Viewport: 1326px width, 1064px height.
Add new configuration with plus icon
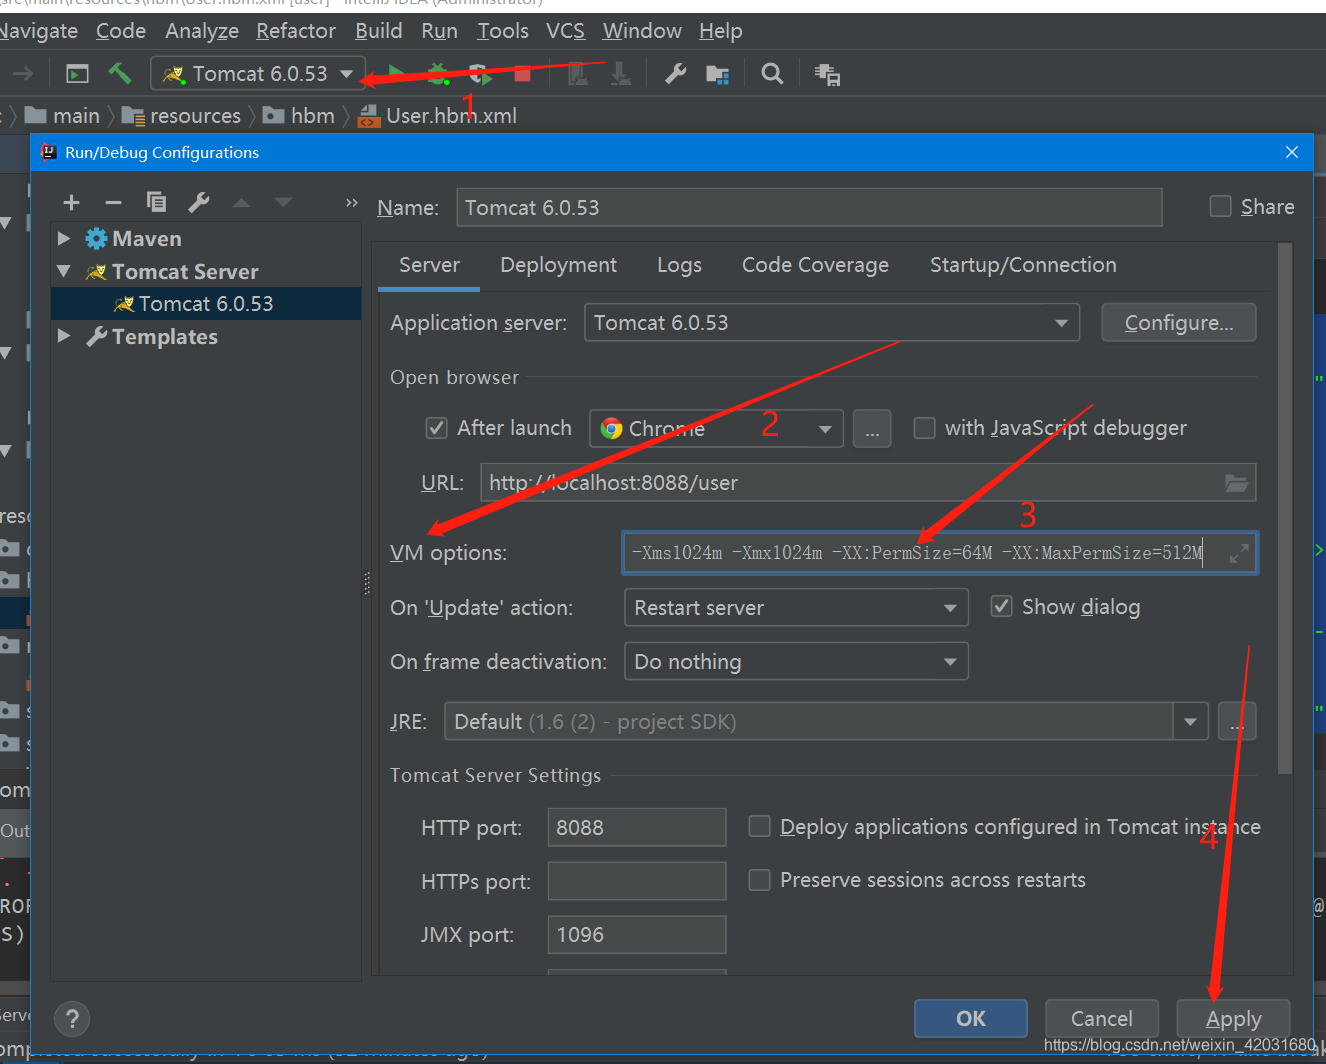point(71,203)
